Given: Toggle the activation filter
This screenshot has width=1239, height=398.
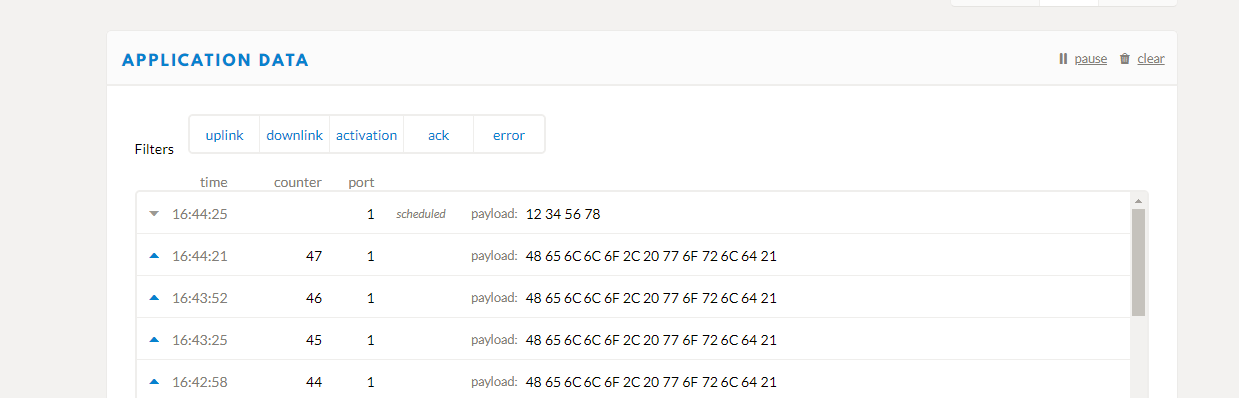Looking at the screenshot, I should 366,135.
